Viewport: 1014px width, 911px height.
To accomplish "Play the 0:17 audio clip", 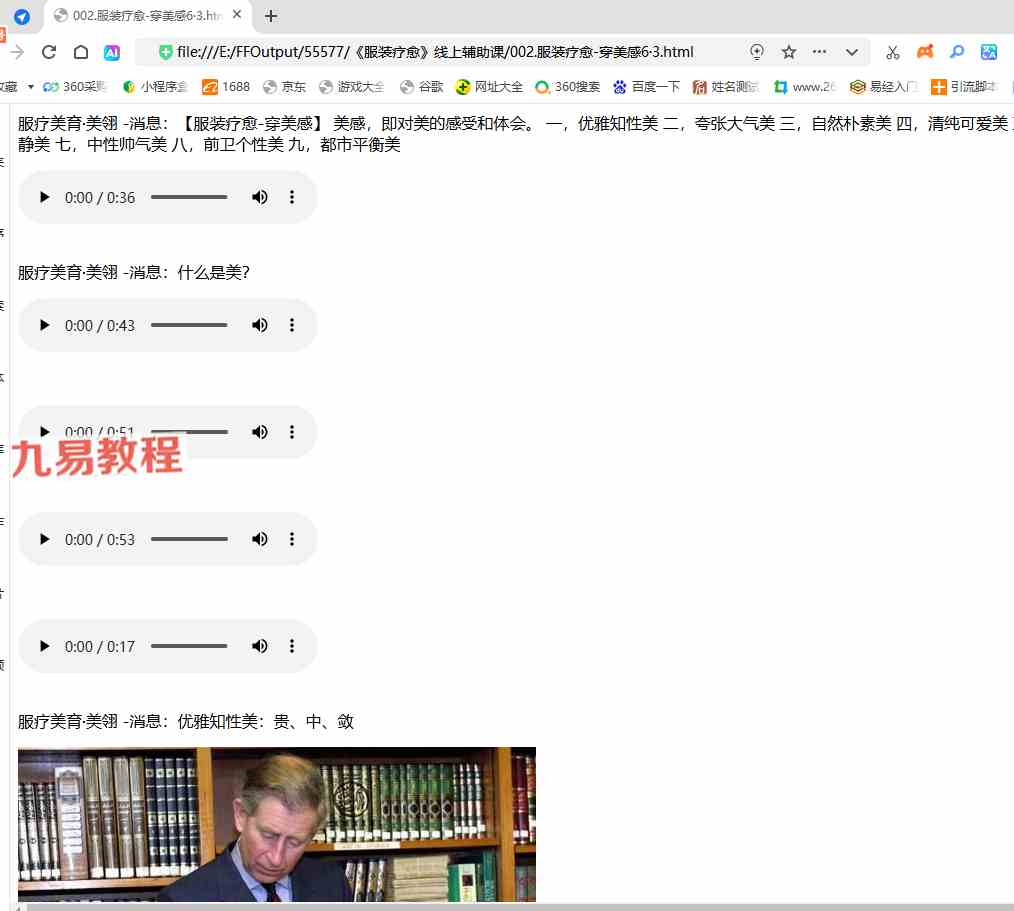I will point(44,646).
